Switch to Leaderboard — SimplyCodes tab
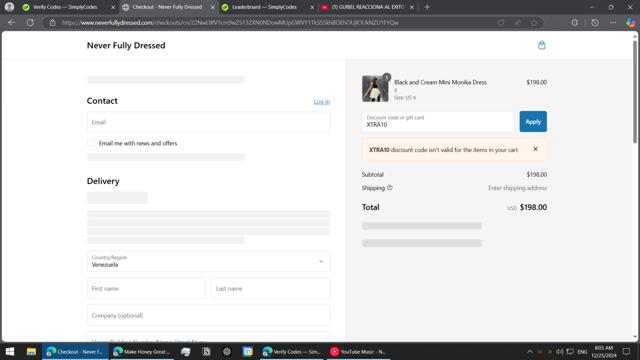 coord(264,7)
